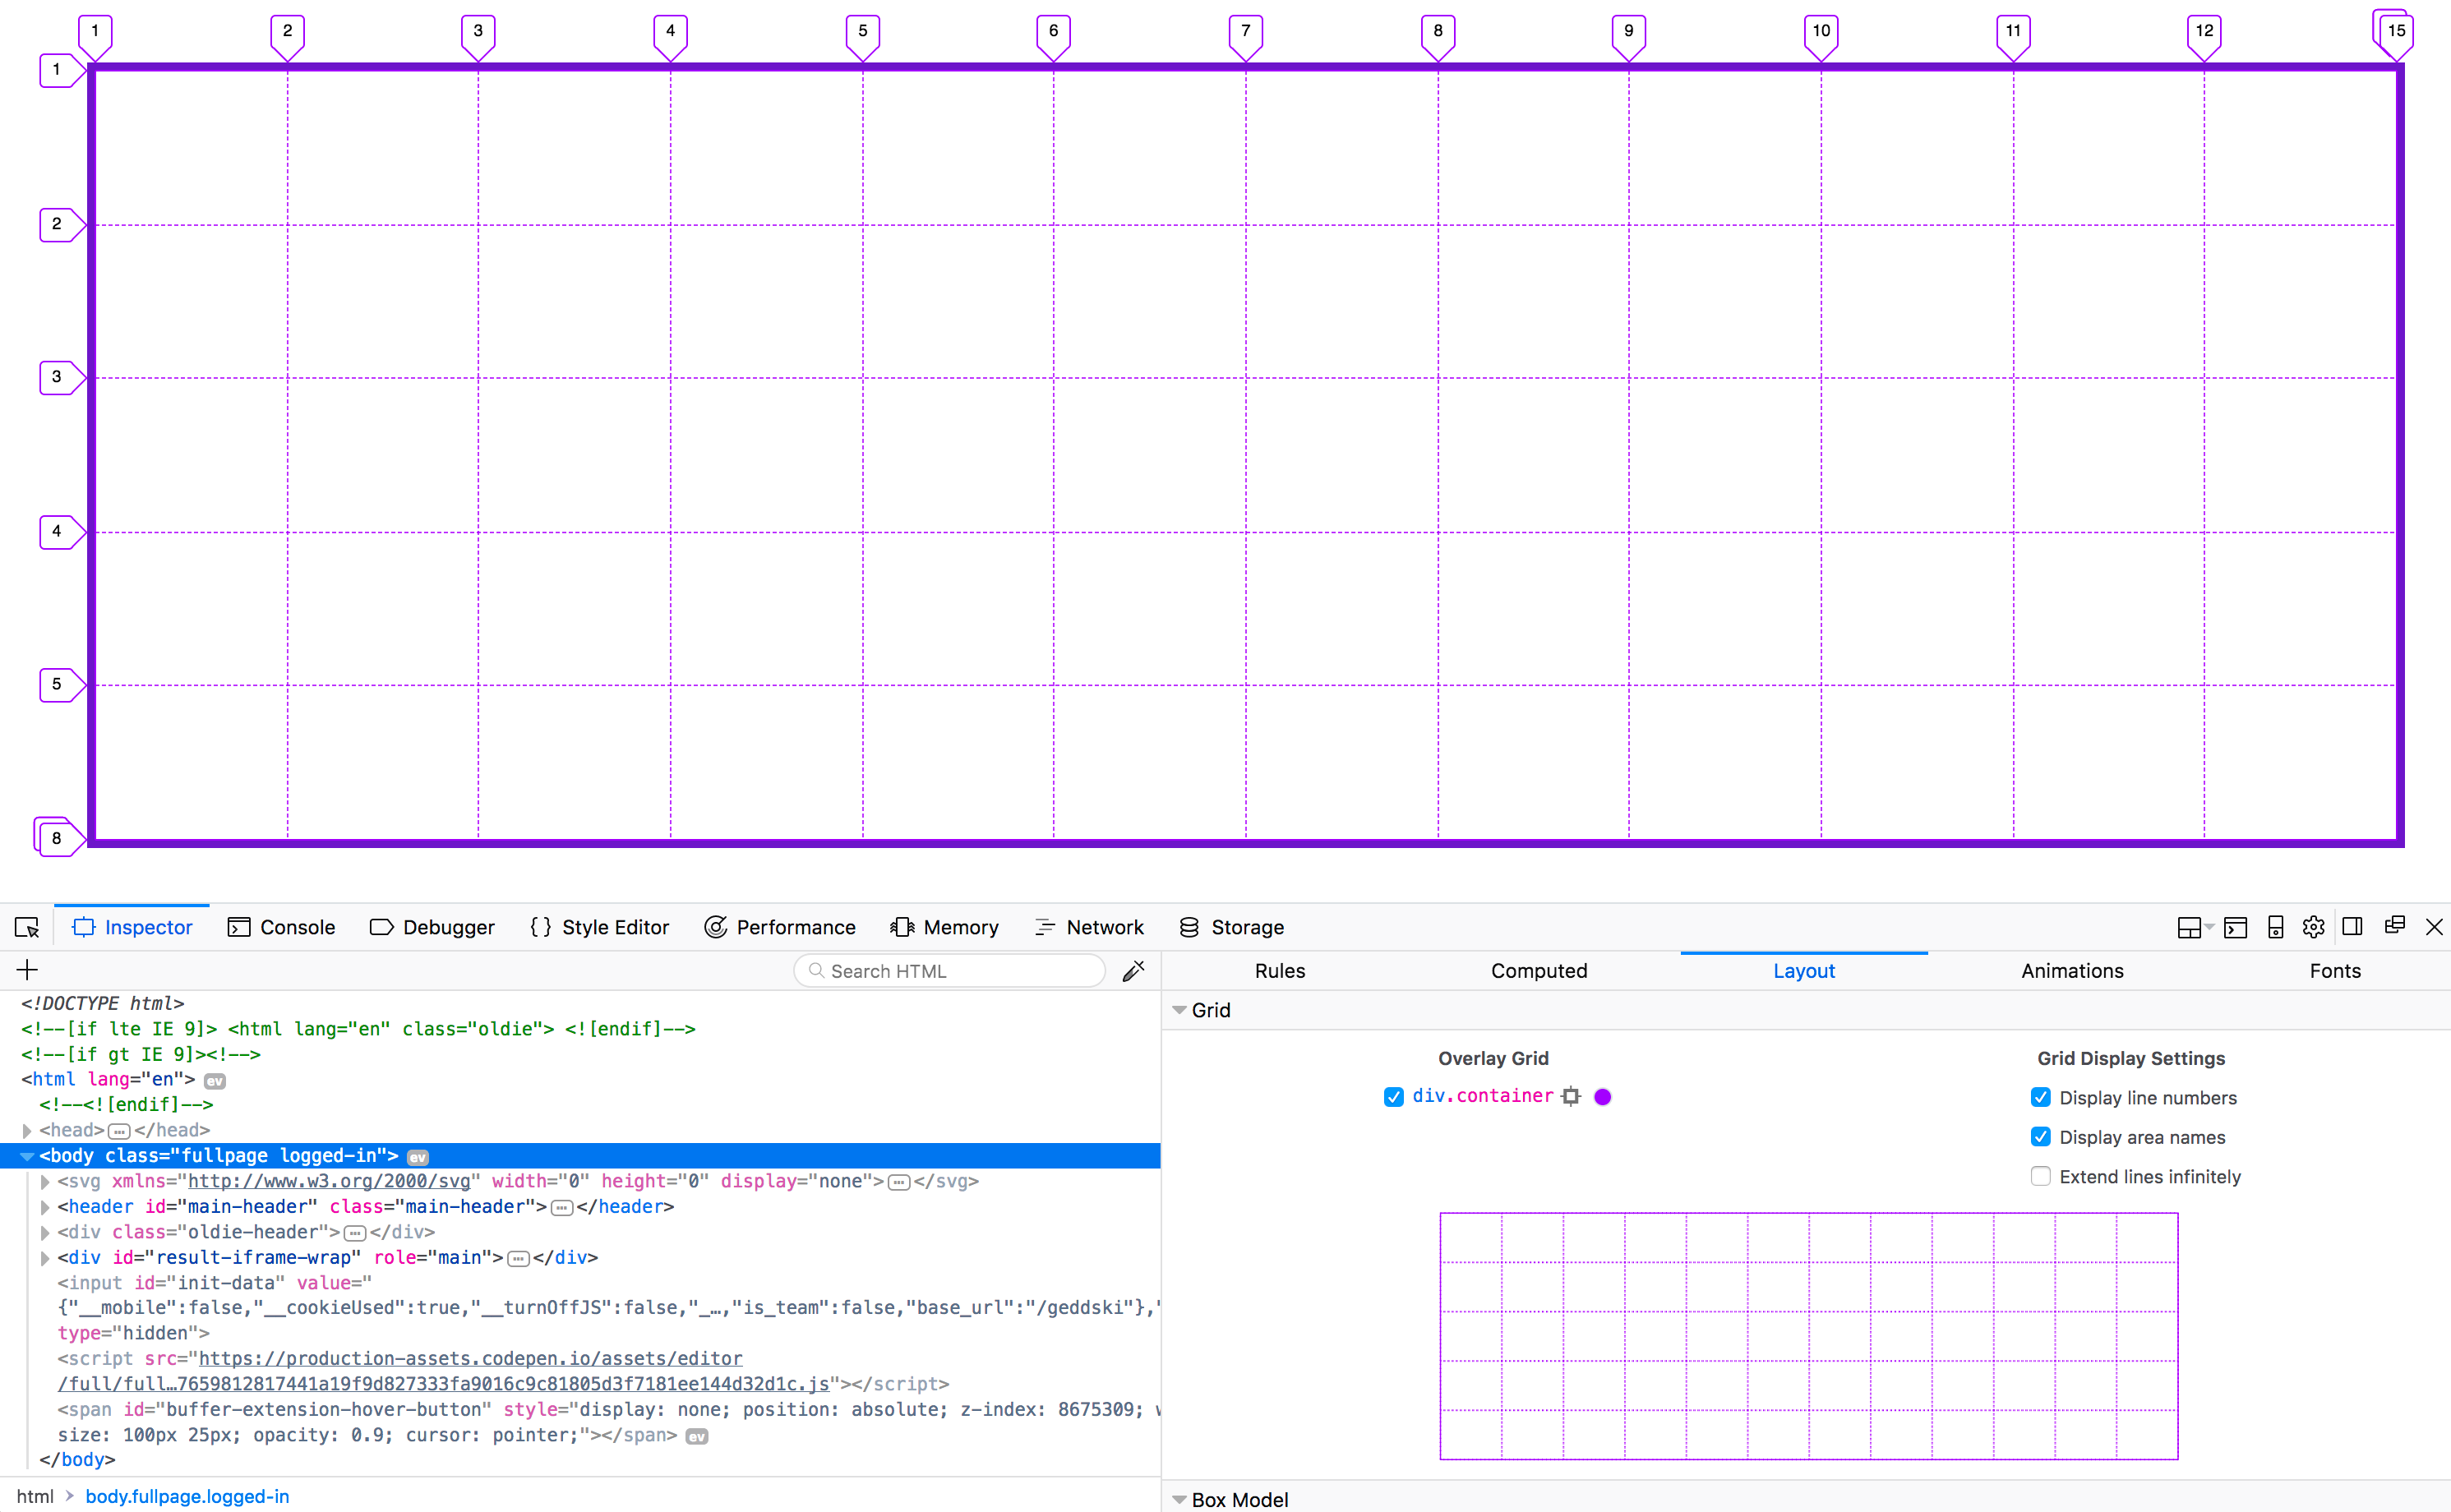Show developer tools in separate window
Viewport: 2451px width, 1512px height.
click(2394, 926)
